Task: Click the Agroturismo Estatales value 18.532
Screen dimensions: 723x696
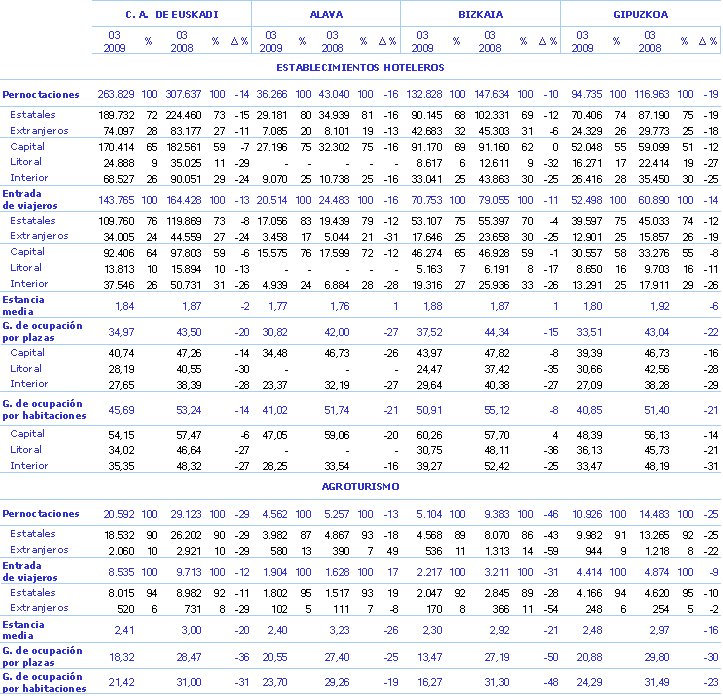Action: tap(119, 535)
